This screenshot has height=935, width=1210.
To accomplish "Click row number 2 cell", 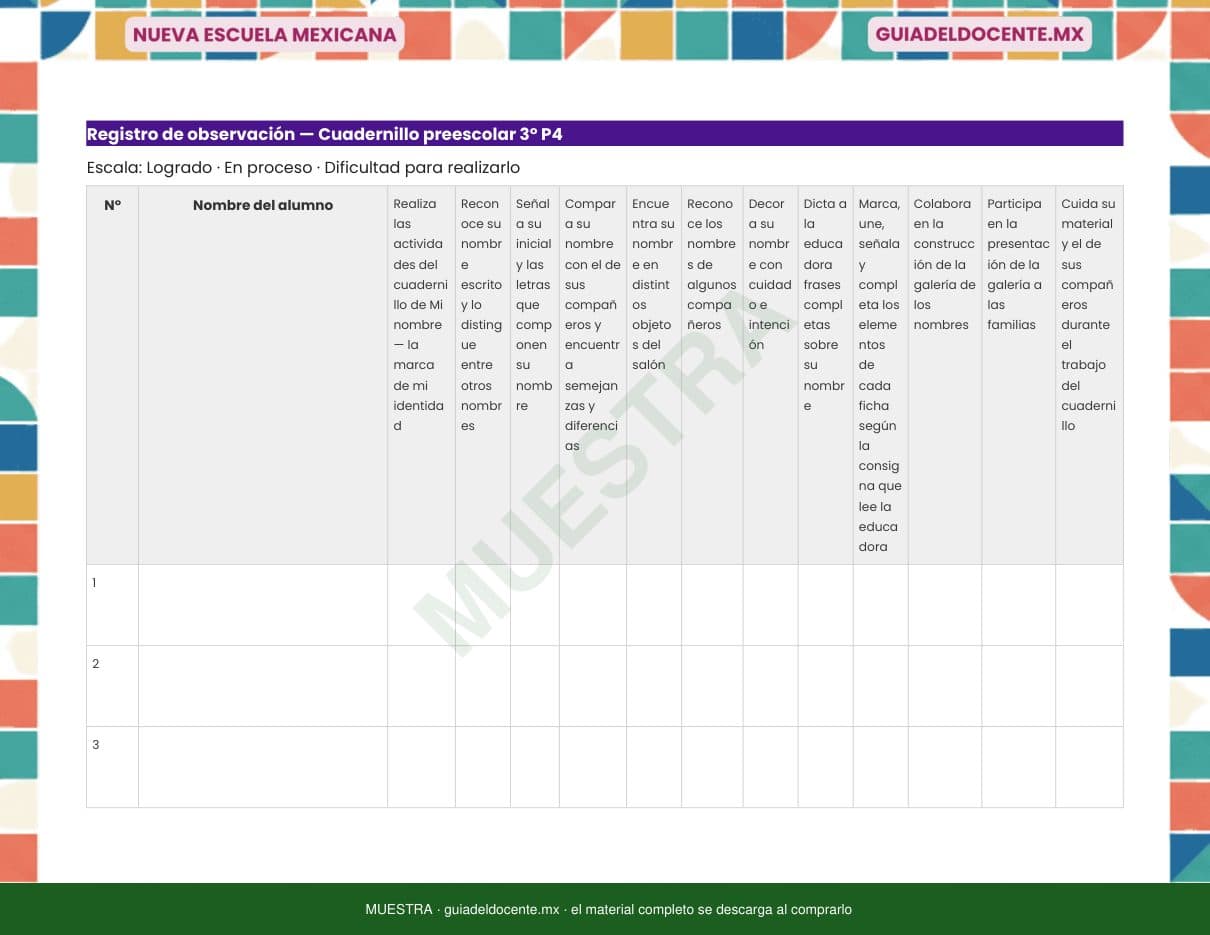I will tap(112, 686).
